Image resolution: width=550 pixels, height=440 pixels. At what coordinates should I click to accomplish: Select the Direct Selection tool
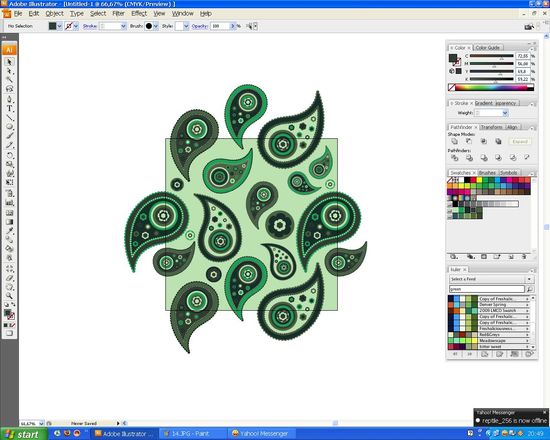(9, 71)
